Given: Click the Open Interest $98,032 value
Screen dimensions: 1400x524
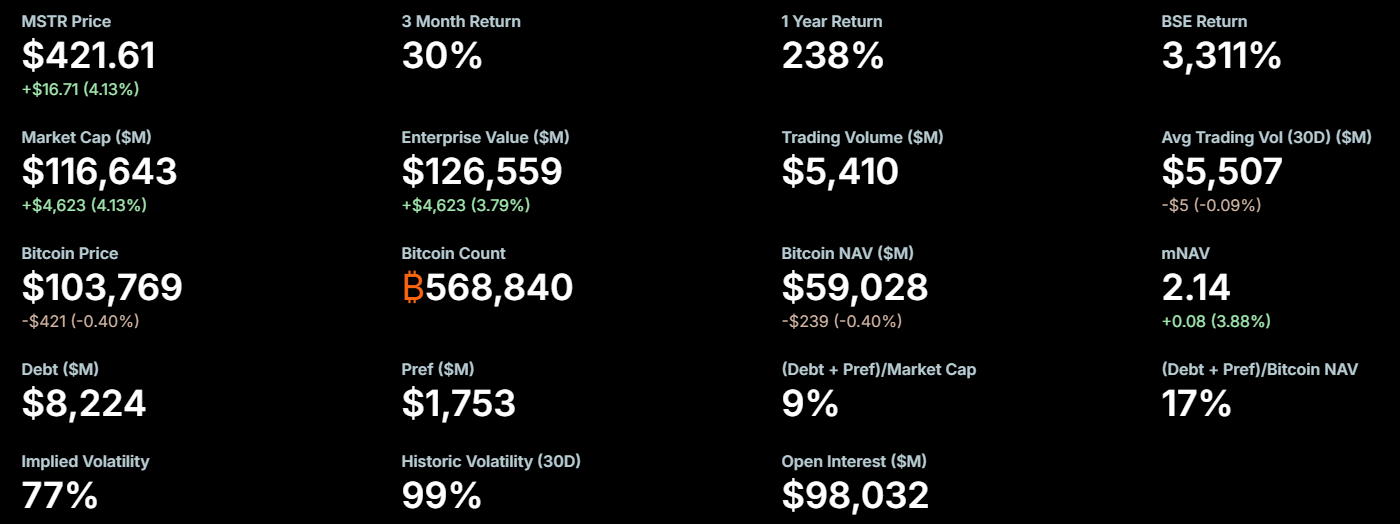Looking at the screenshot, I should (x=855, y=496).
